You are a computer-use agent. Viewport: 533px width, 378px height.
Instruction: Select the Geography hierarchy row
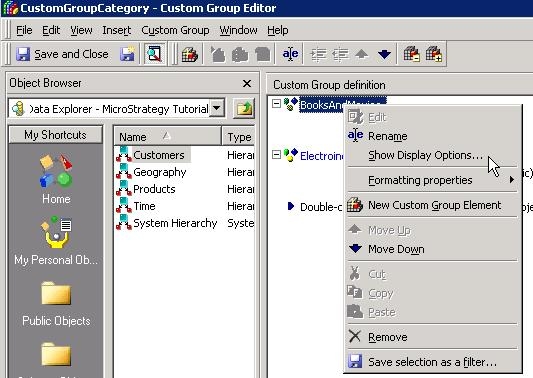[185, 172]
